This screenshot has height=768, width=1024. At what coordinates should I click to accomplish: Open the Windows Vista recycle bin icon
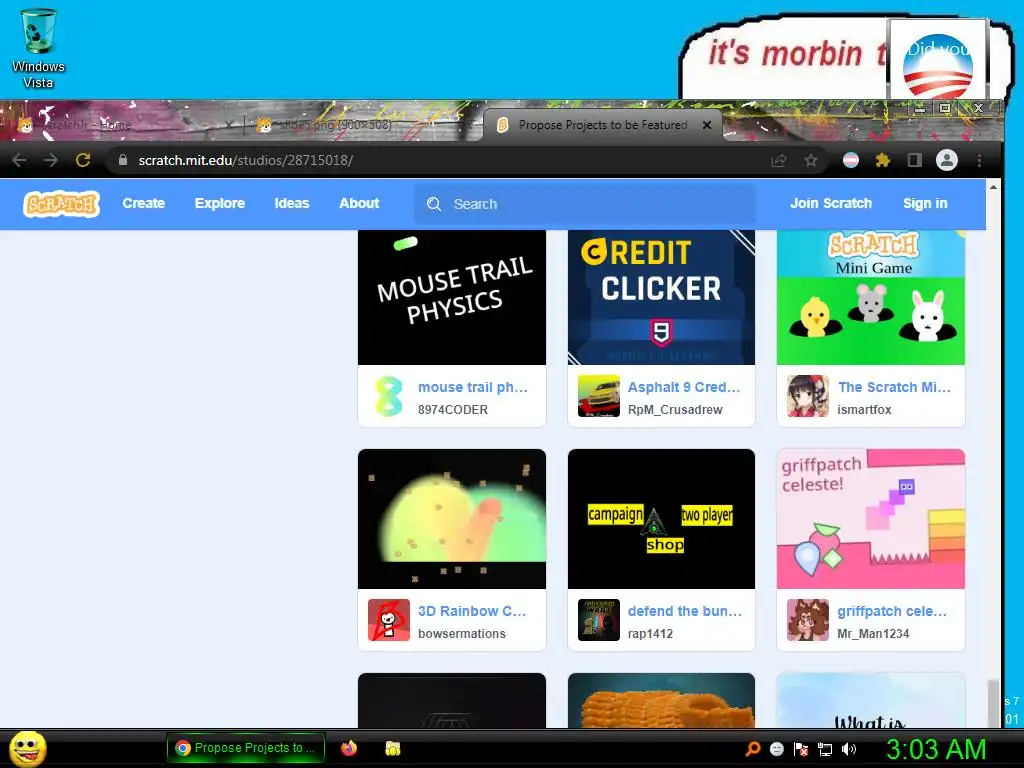pos(39,48)
